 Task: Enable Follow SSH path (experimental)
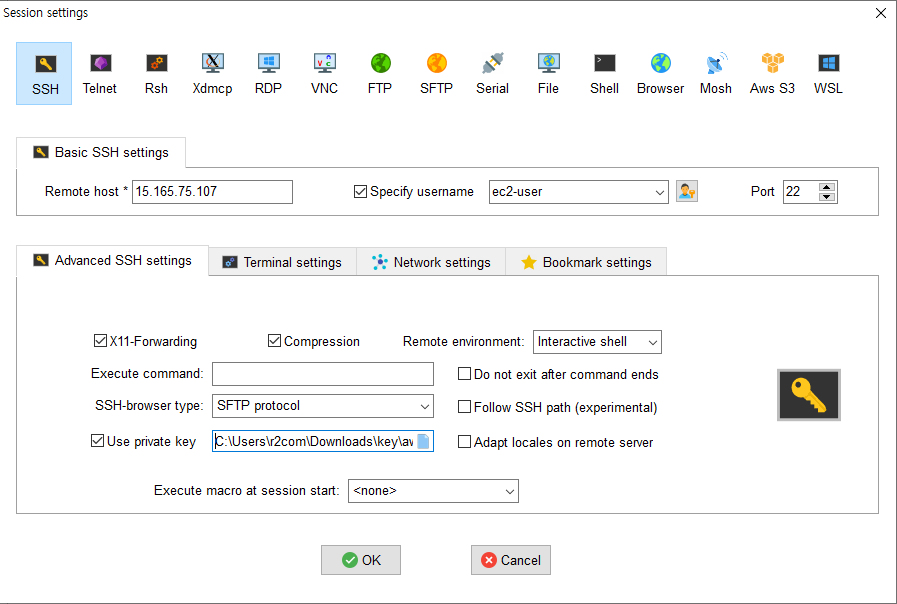465,407
